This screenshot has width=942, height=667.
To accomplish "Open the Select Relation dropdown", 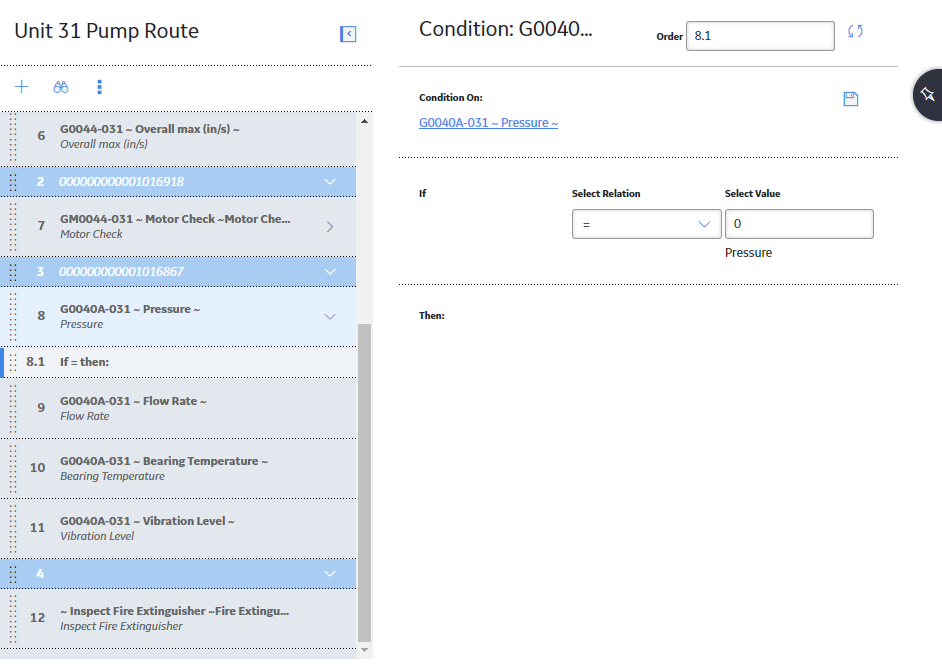I will pyautogui.click(x=646, y=224).
